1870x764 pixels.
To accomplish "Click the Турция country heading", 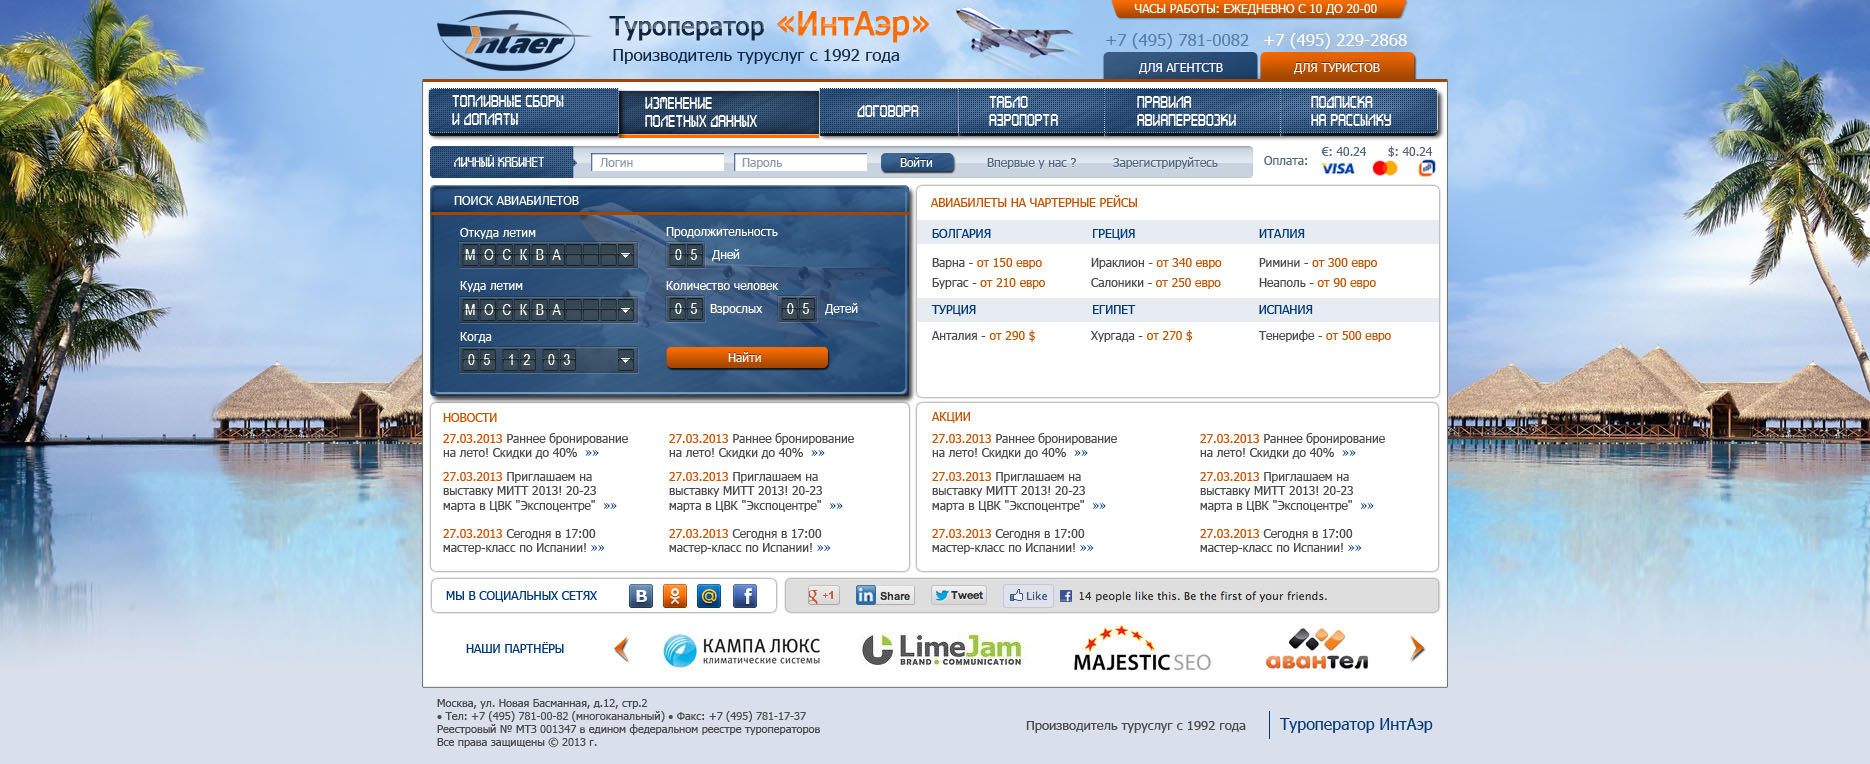I will click(x=954, y=310).
